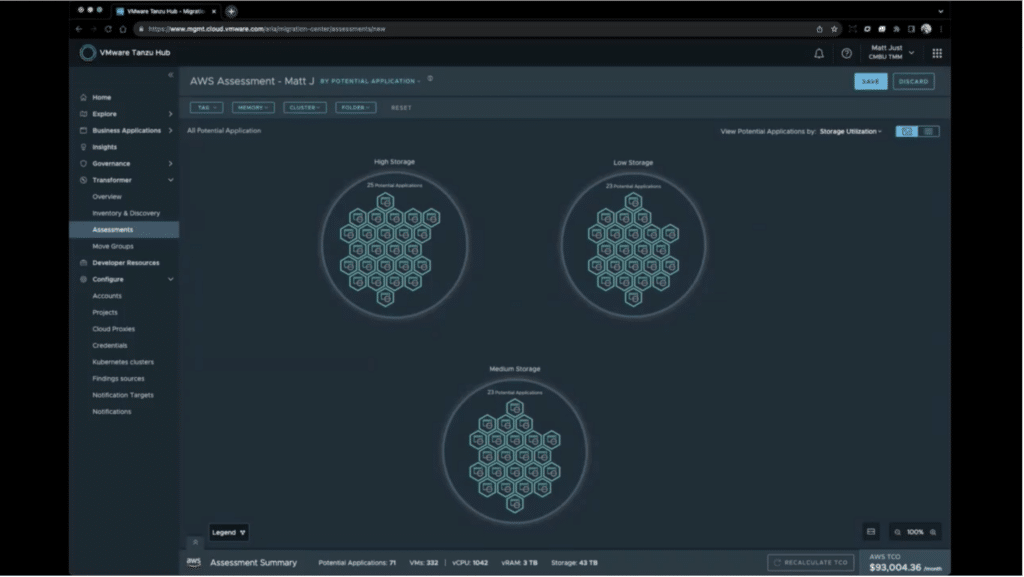Discard the assessment changes

coord(913,82)
